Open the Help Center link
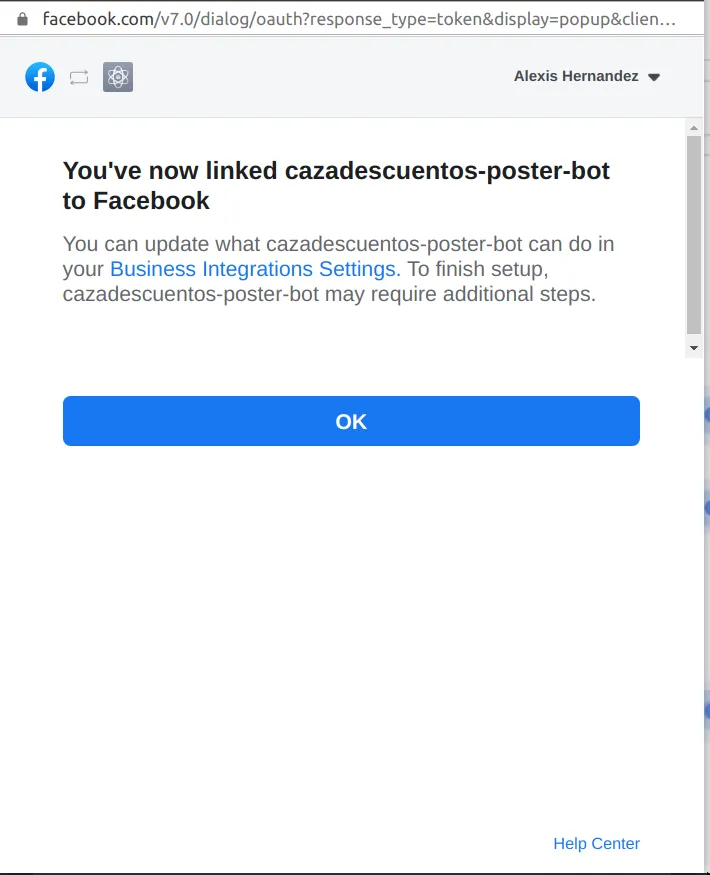 (x=596, y=843)
